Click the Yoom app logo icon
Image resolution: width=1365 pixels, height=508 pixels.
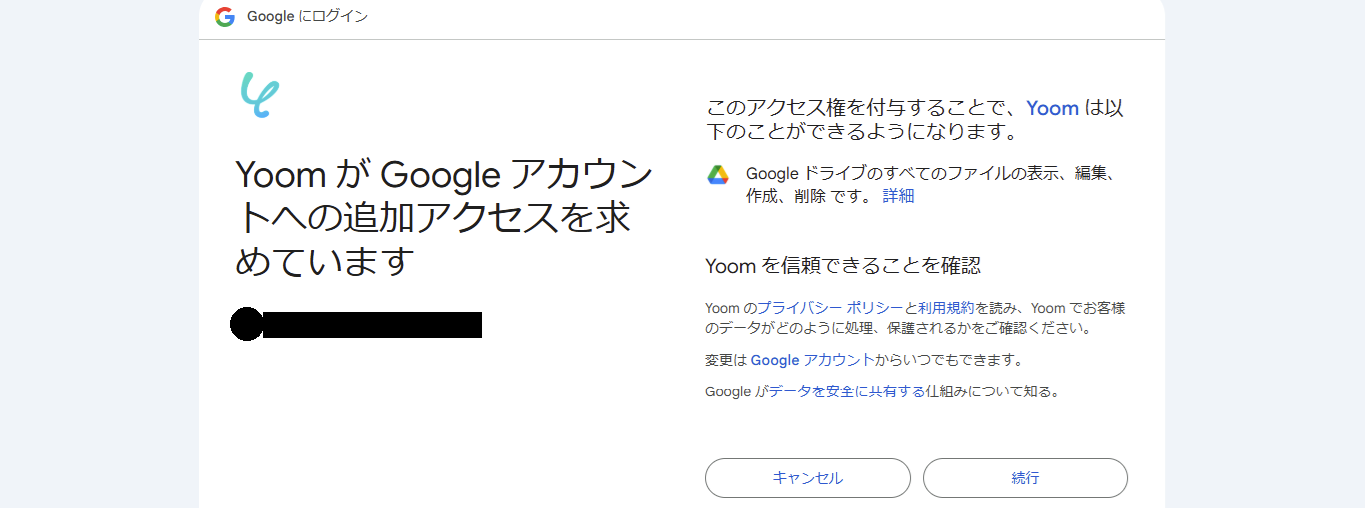pyautogui.click(x=259, y=95)
